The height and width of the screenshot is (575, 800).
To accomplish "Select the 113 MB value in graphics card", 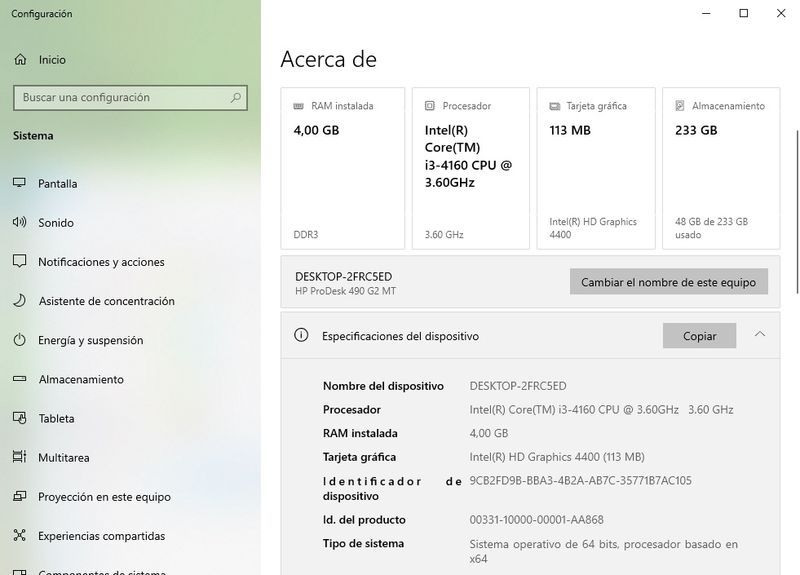I will 570,130.
